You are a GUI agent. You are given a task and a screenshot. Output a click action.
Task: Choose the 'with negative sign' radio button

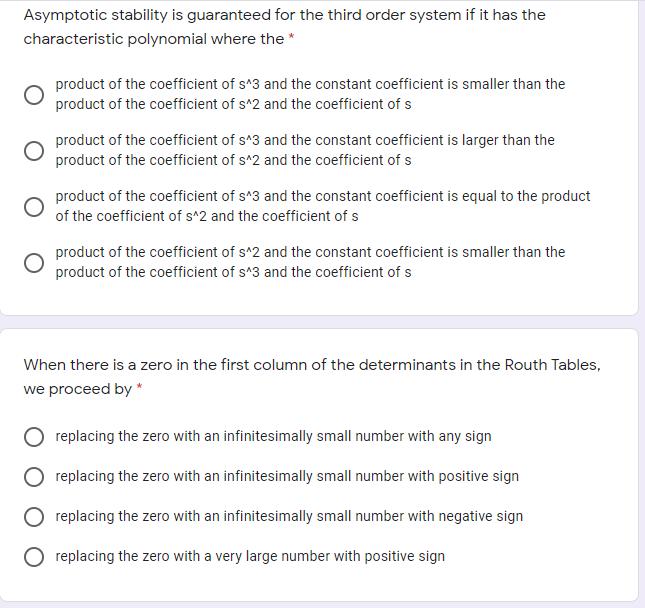[x=34, y=517]
